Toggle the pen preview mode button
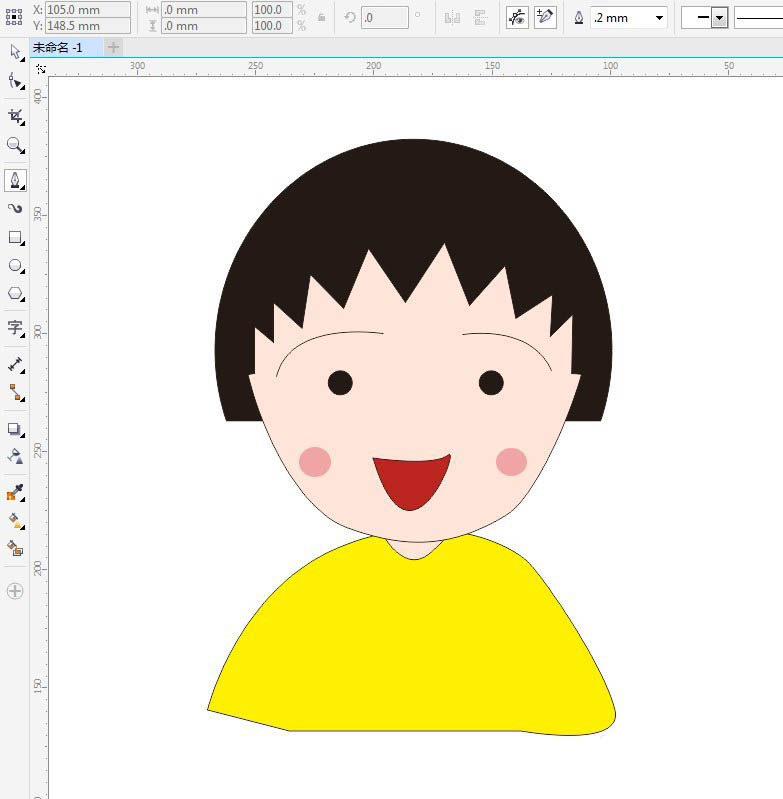 click(x=517, y=17)
